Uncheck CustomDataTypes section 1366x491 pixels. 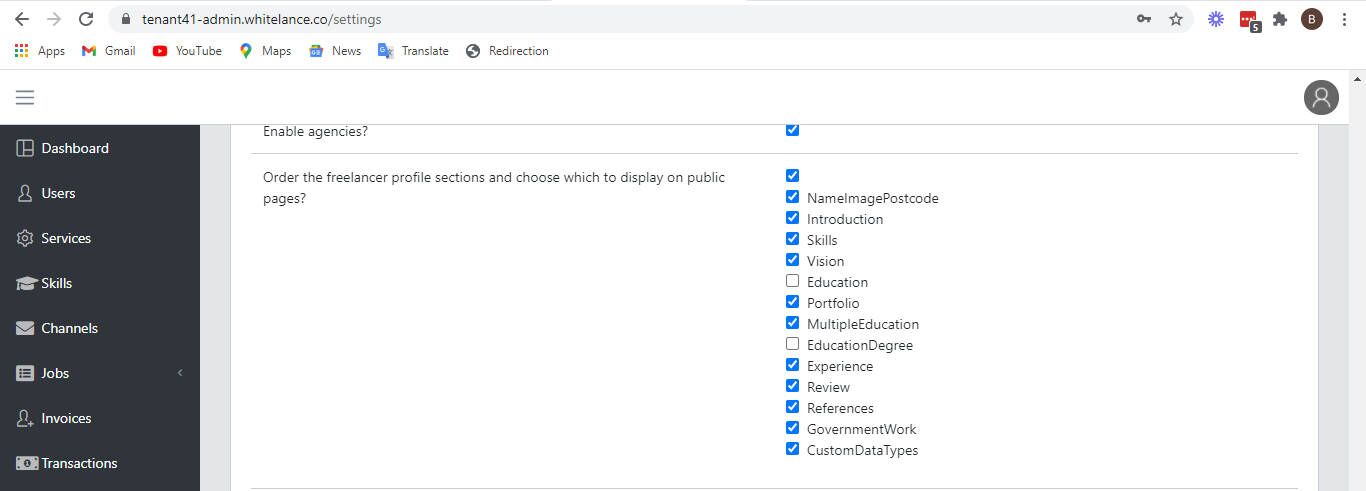point(792,449)
